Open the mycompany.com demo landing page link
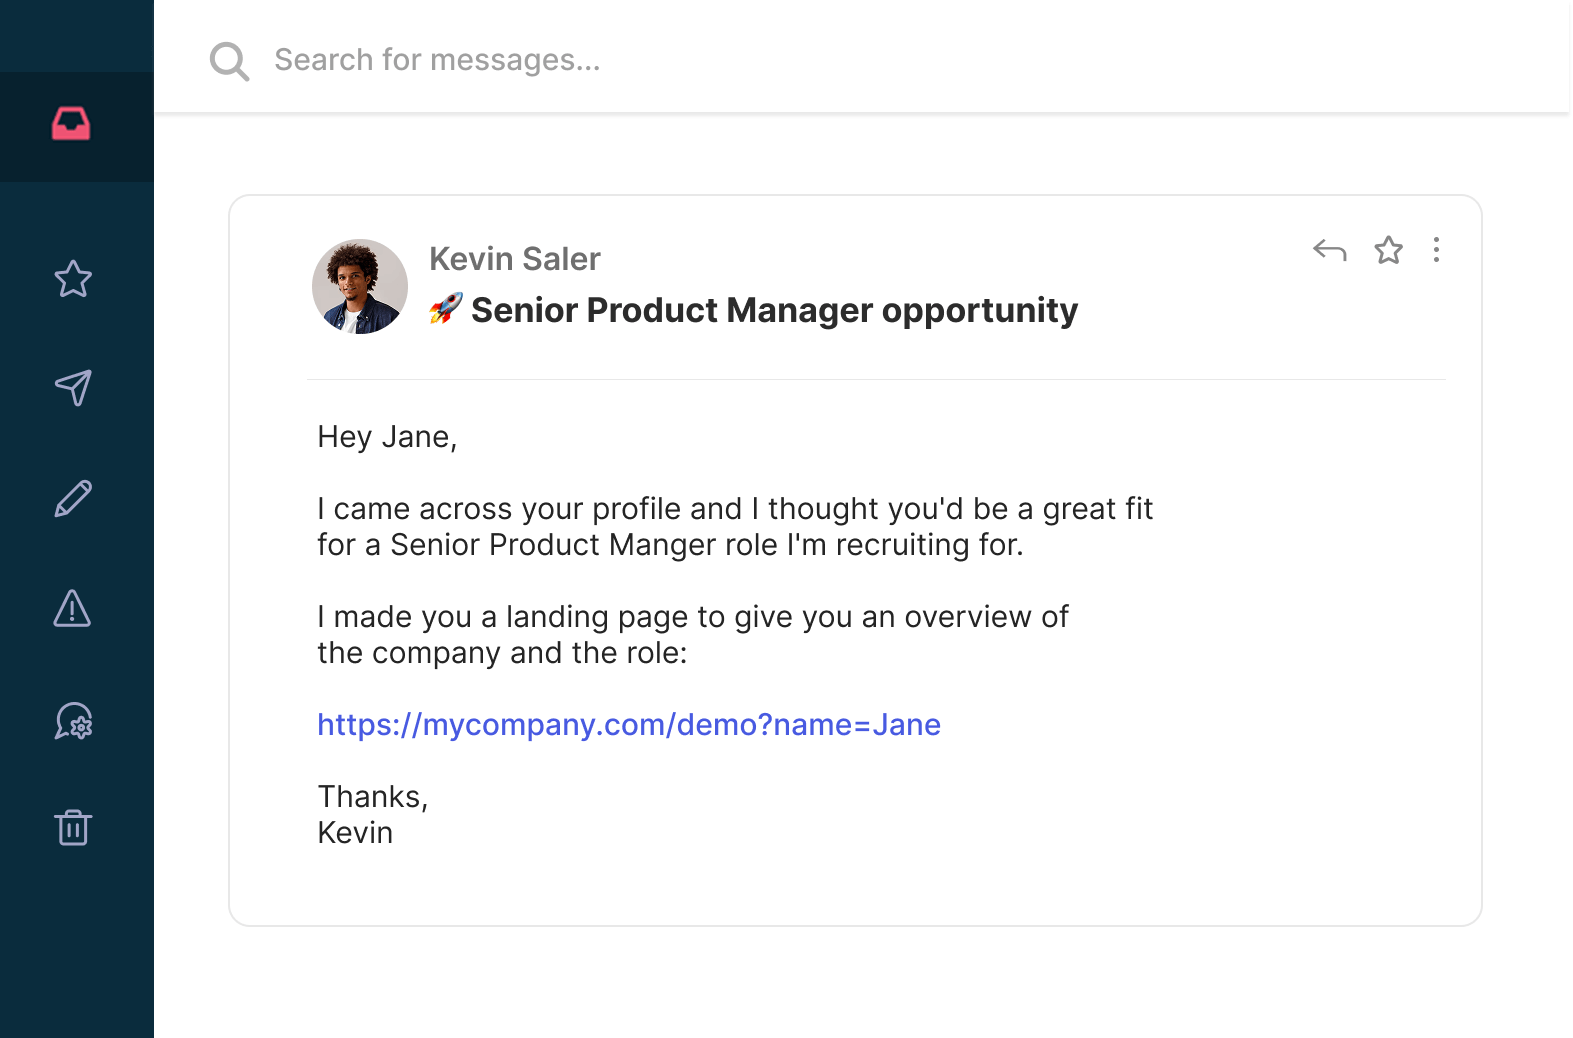Image resolution: width=1573 pixels, height=1038 pixels. 628,725
